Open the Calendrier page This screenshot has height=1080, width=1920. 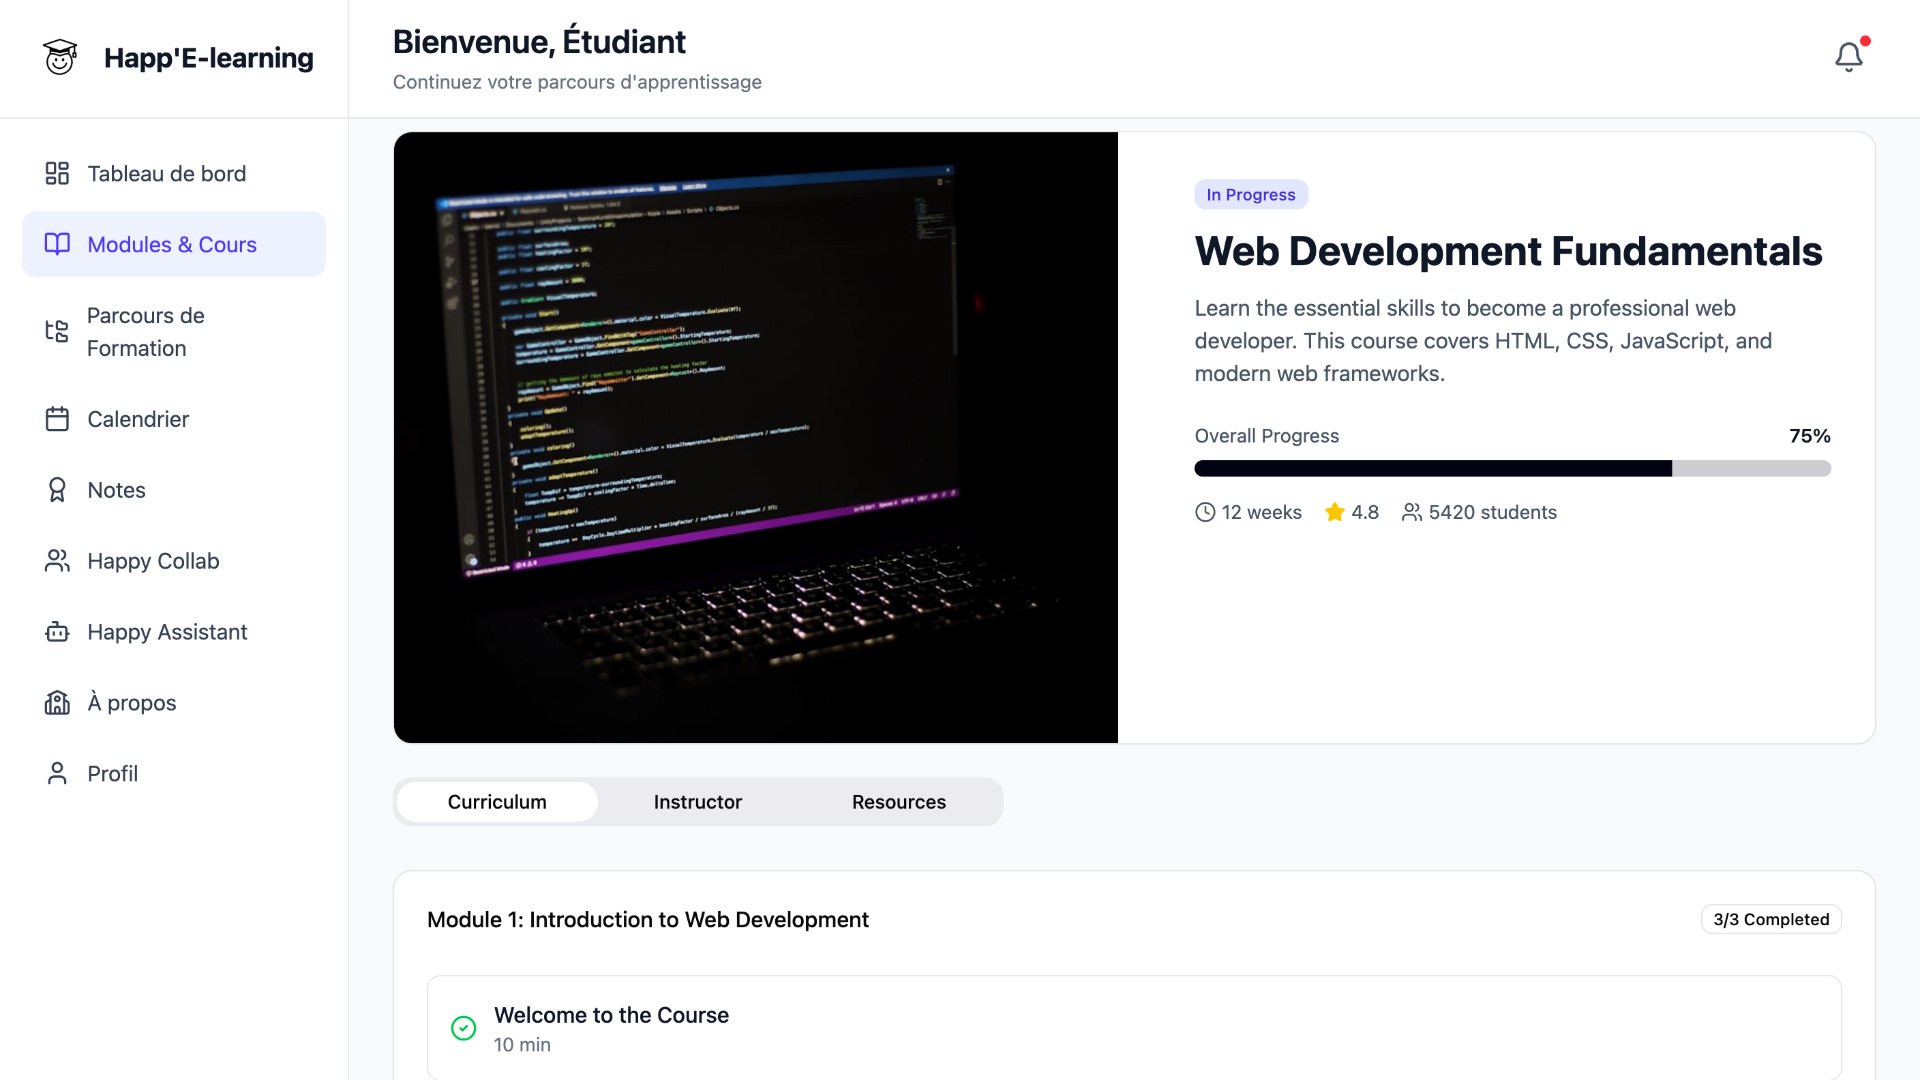[174, 419]
